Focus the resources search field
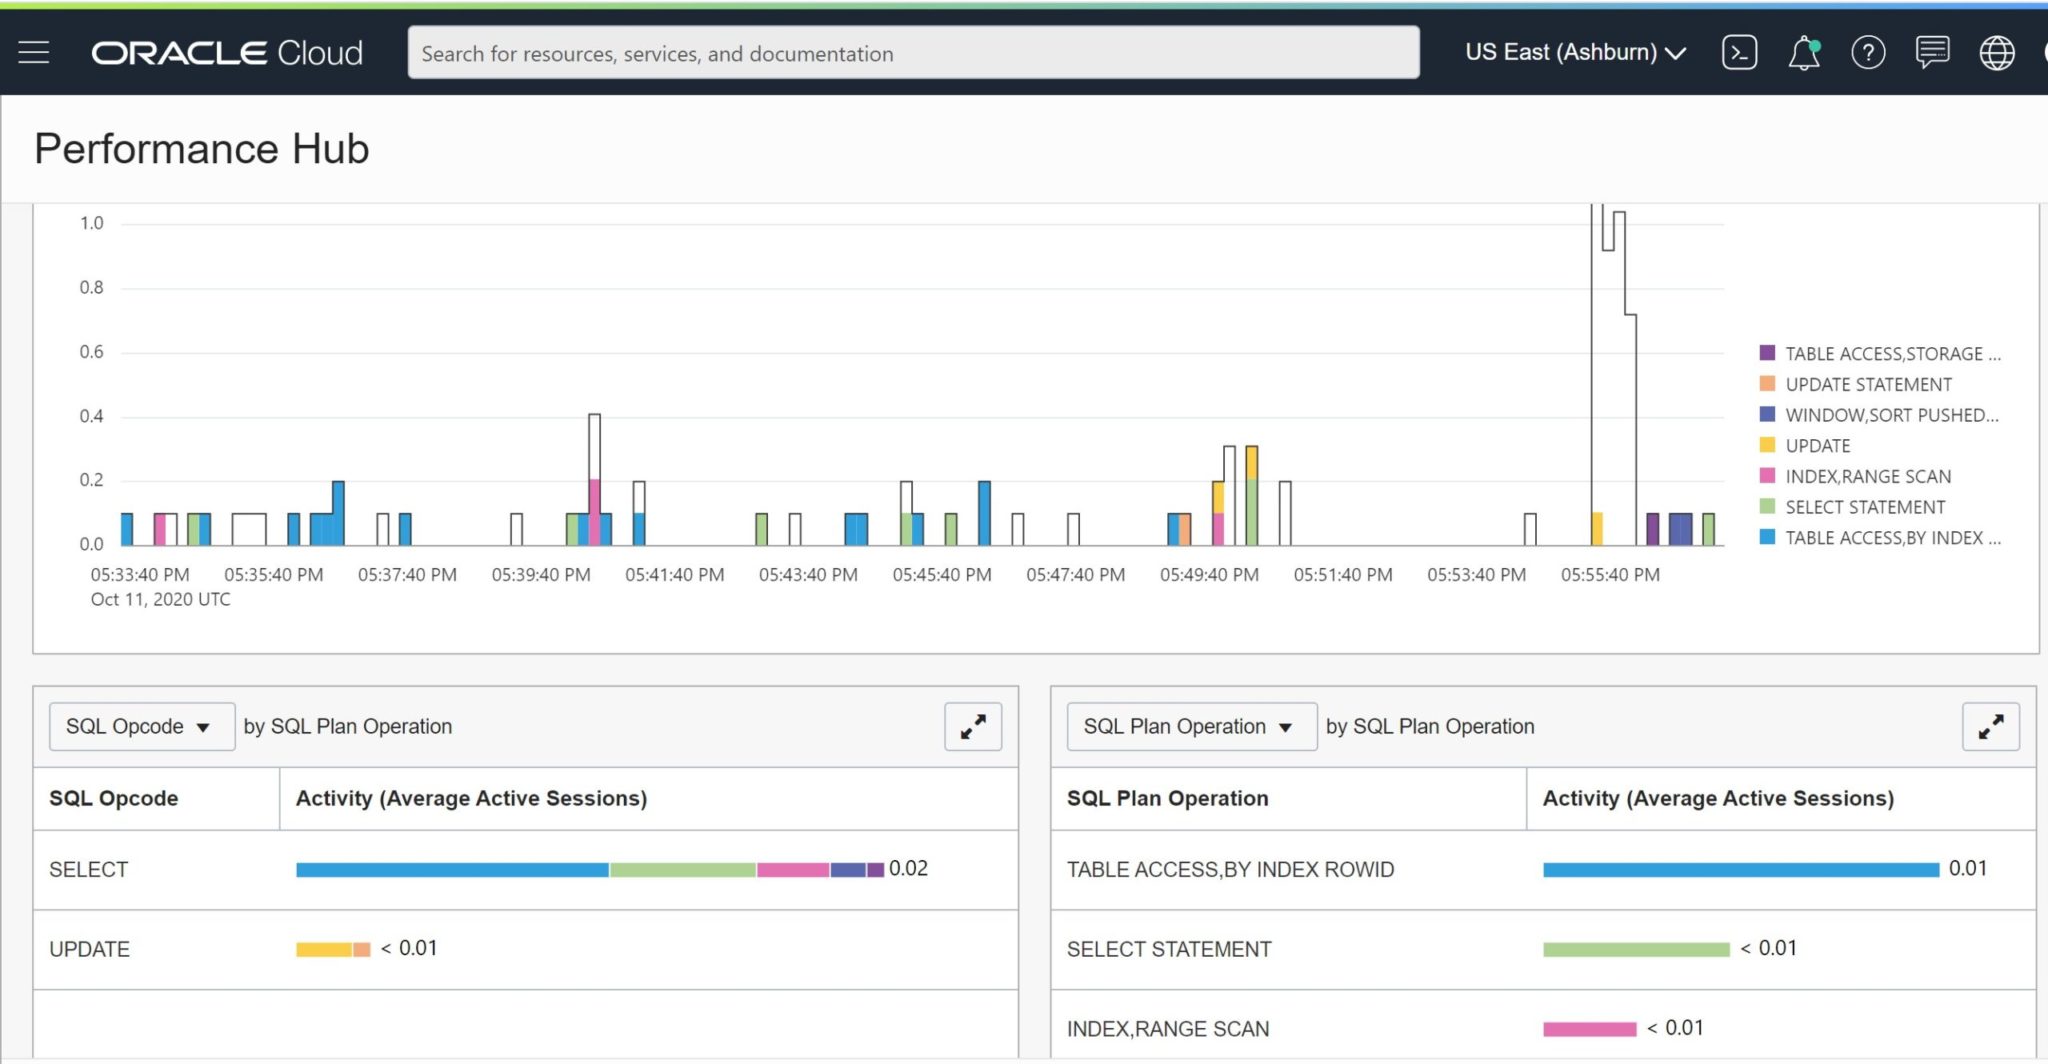The image size is (2048, 1064). 912,54
